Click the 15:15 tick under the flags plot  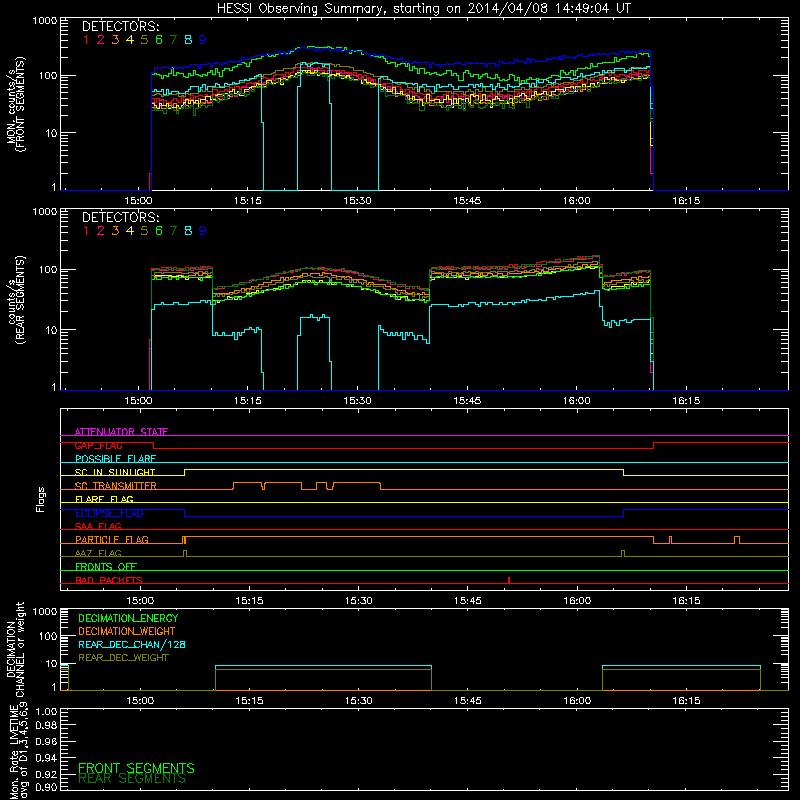pos(249,601)
